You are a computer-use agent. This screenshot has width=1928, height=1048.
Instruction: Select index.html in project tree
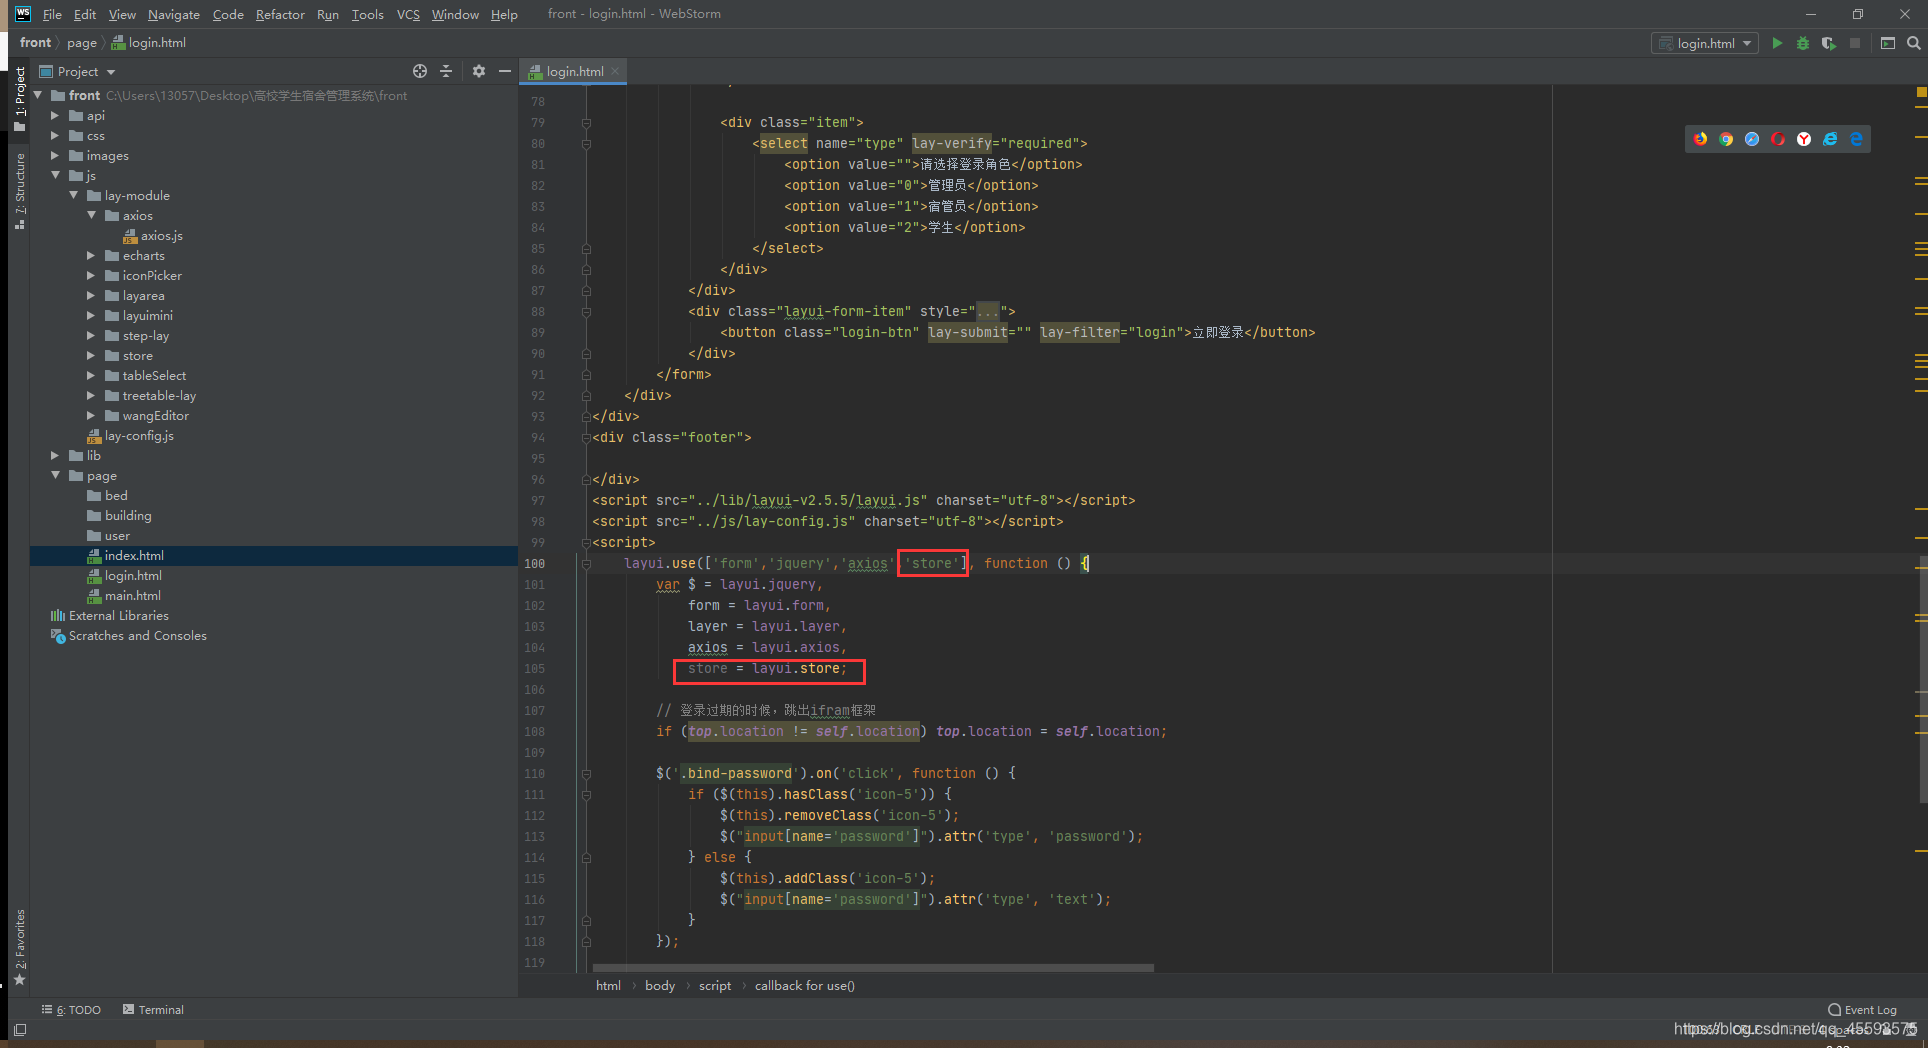[134, 555]
